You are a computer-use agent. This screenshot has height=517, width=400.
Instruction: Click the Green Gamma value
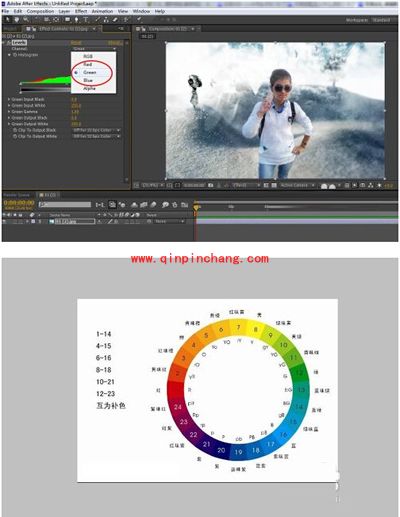click(75, 112)
